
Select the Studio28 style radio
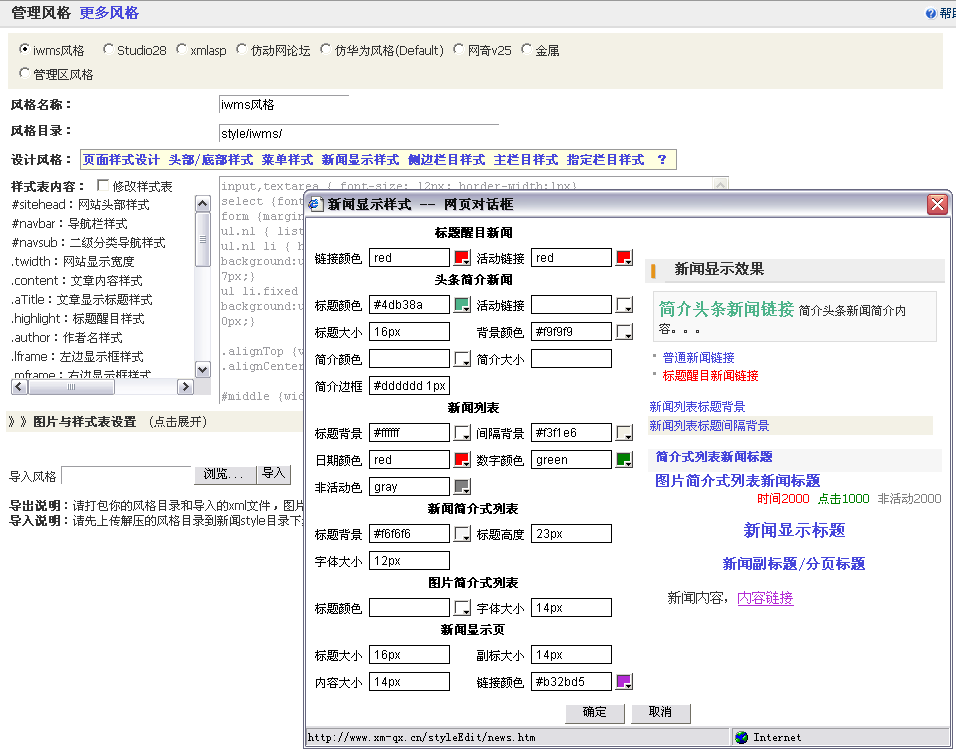pos(108,49)
